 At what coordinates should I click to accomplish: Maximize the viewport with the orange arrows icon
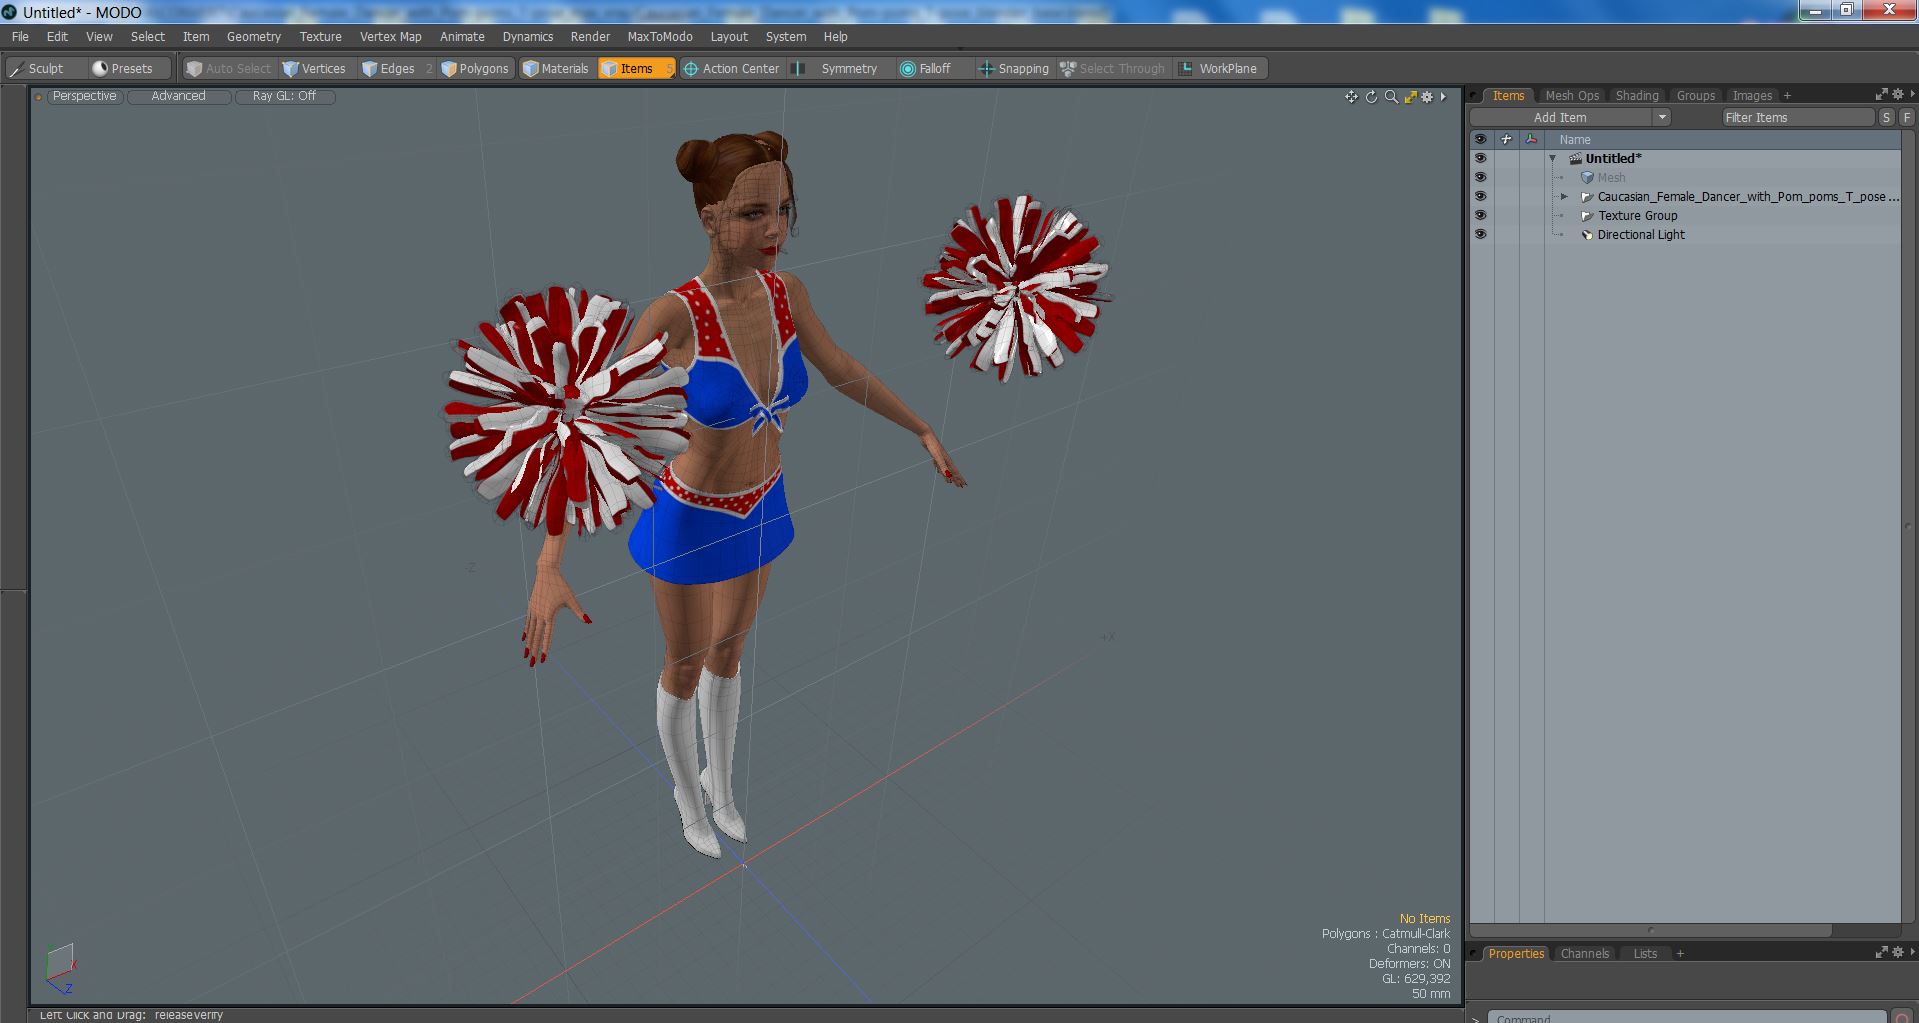tap(1410, 97)
